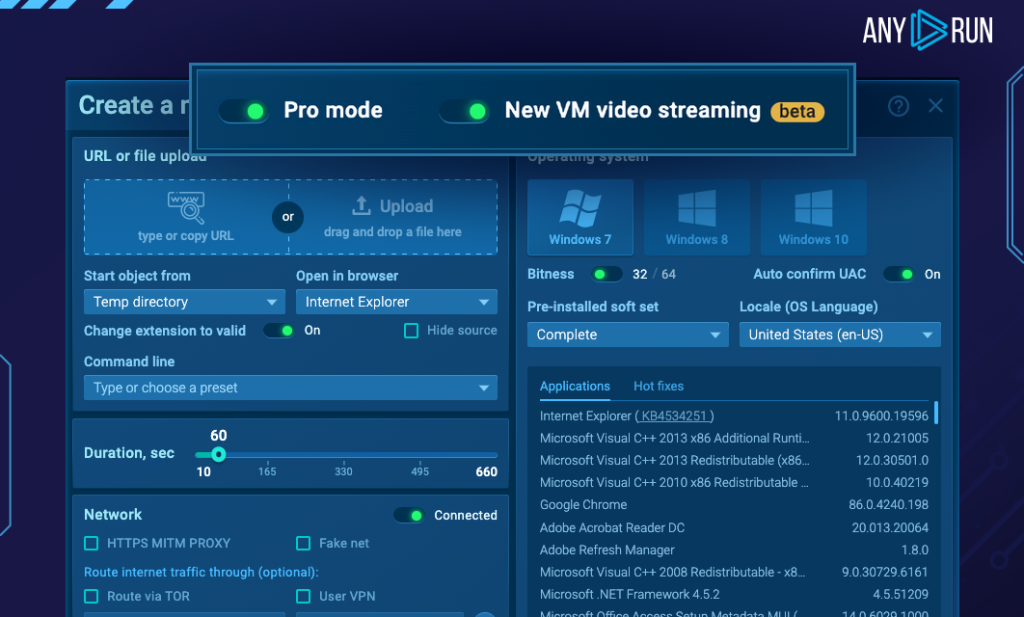Check the Hide source checkbox
The image size is (1024, 617).
pyautogui.click(x=411, y=331)
